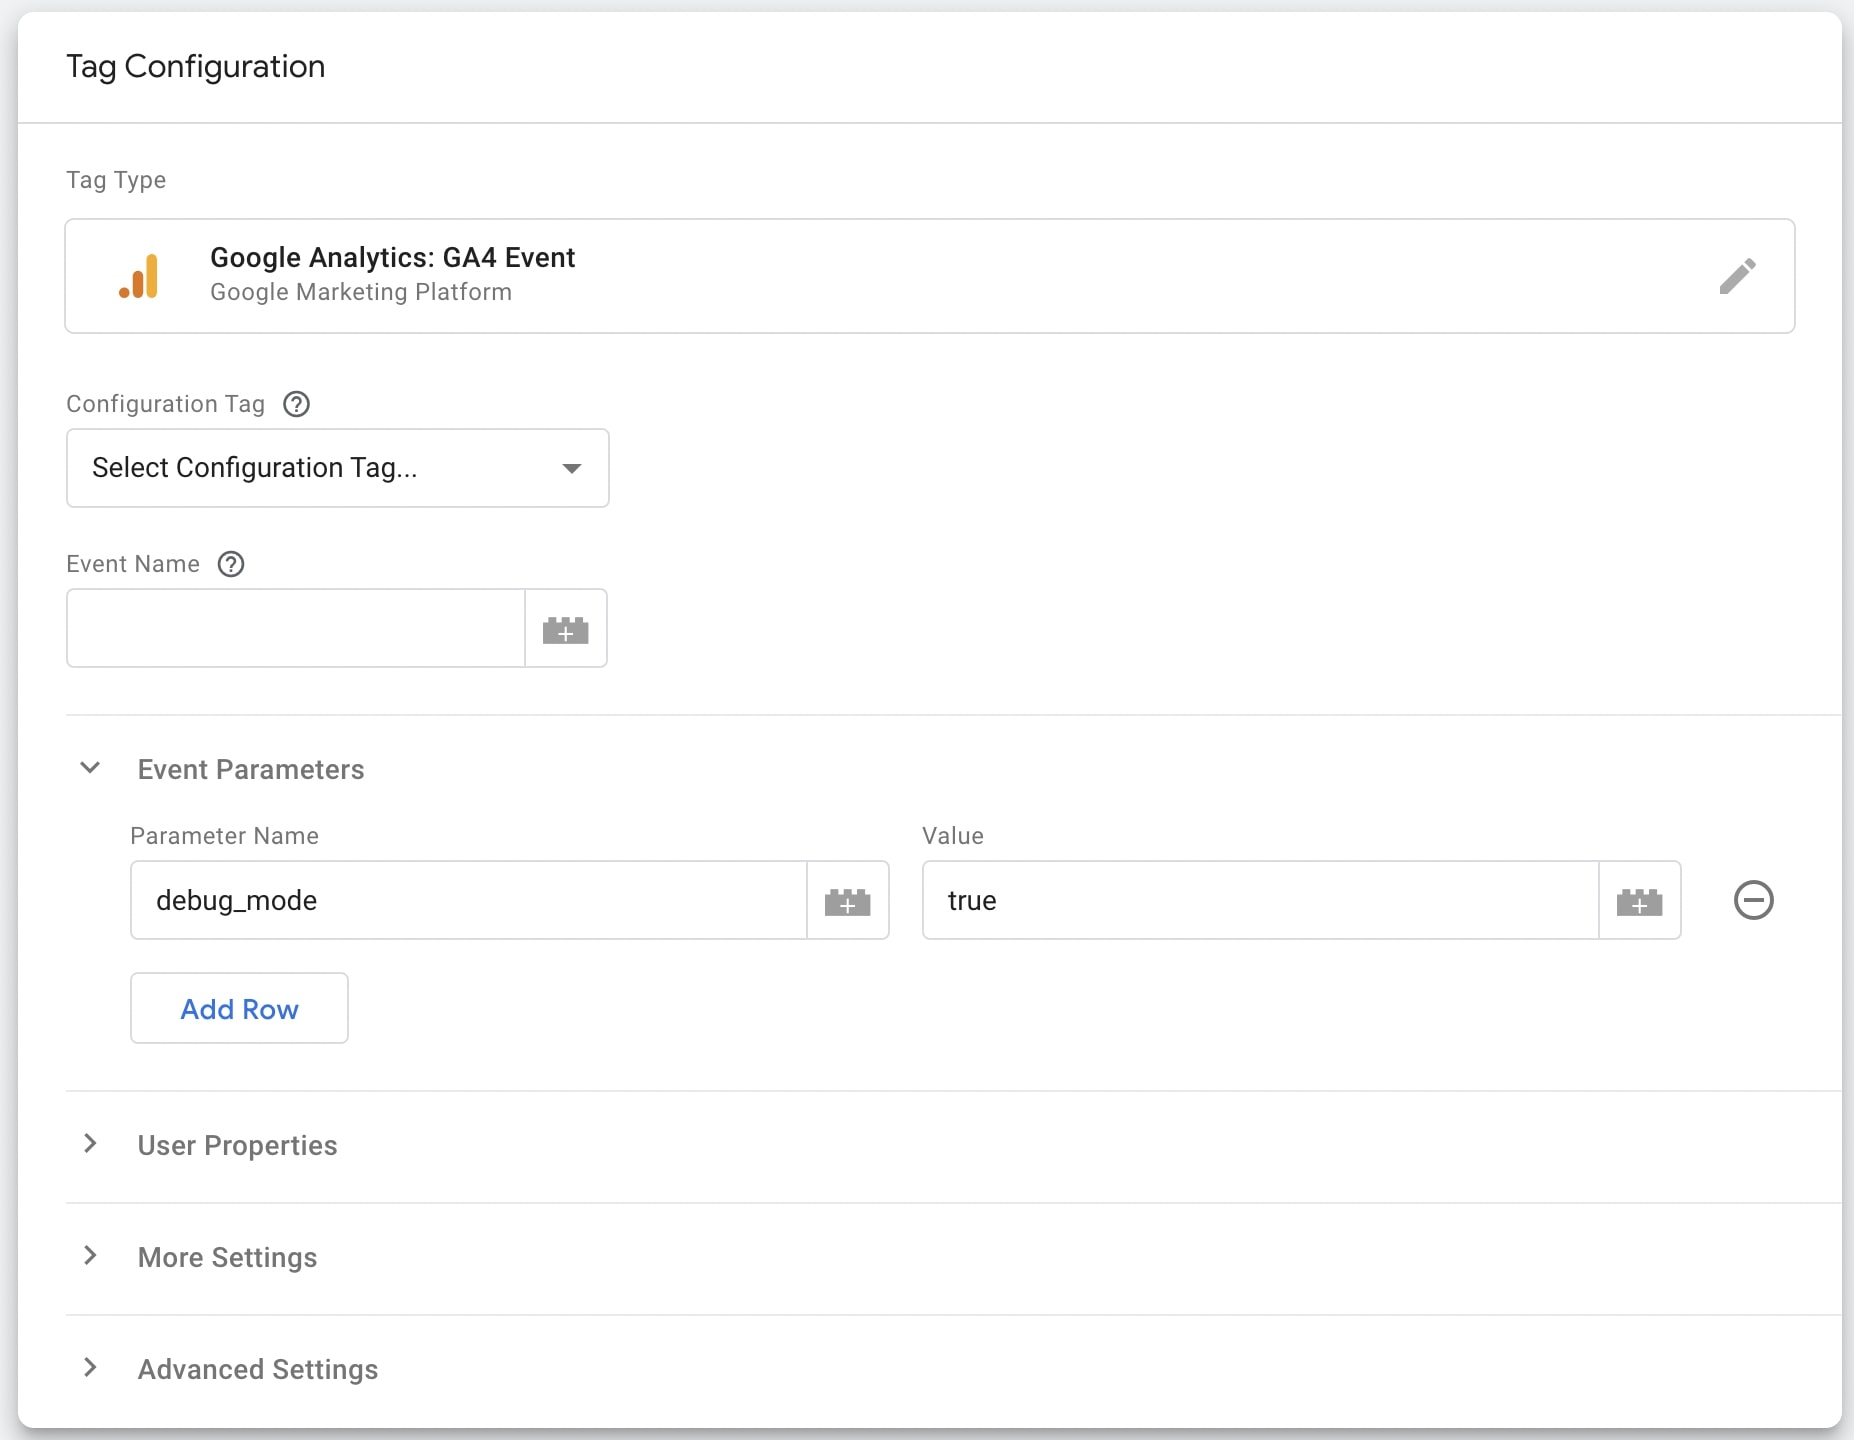Expand the Advanced Settings section
Viewport: 1854px width, 1440px height.
(90, 1368)
